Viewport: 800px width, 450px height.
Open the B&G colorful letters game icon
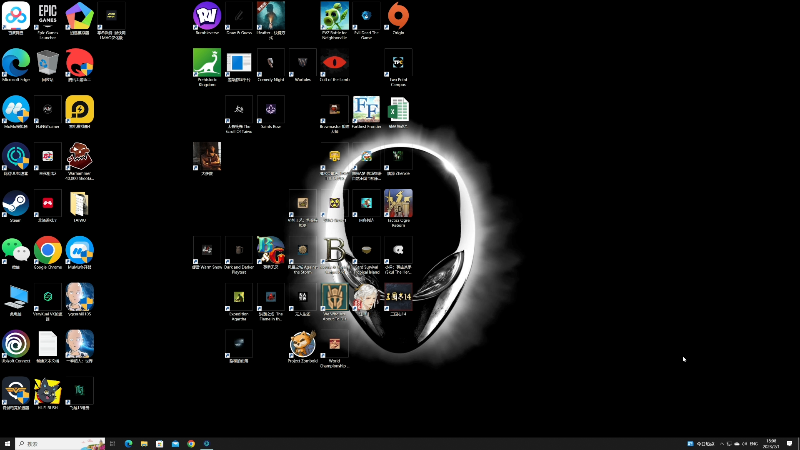click(270, 250)
